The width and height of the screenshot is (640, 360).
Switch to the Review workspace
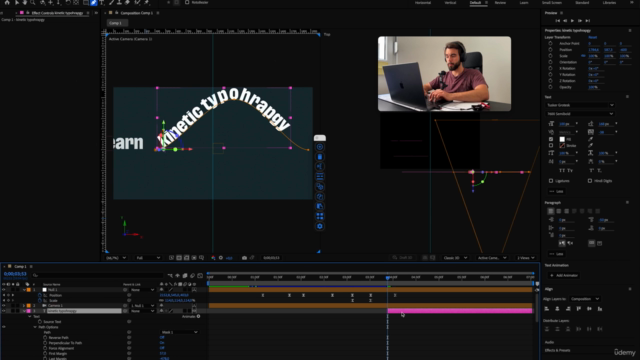(x=500, y=2)
